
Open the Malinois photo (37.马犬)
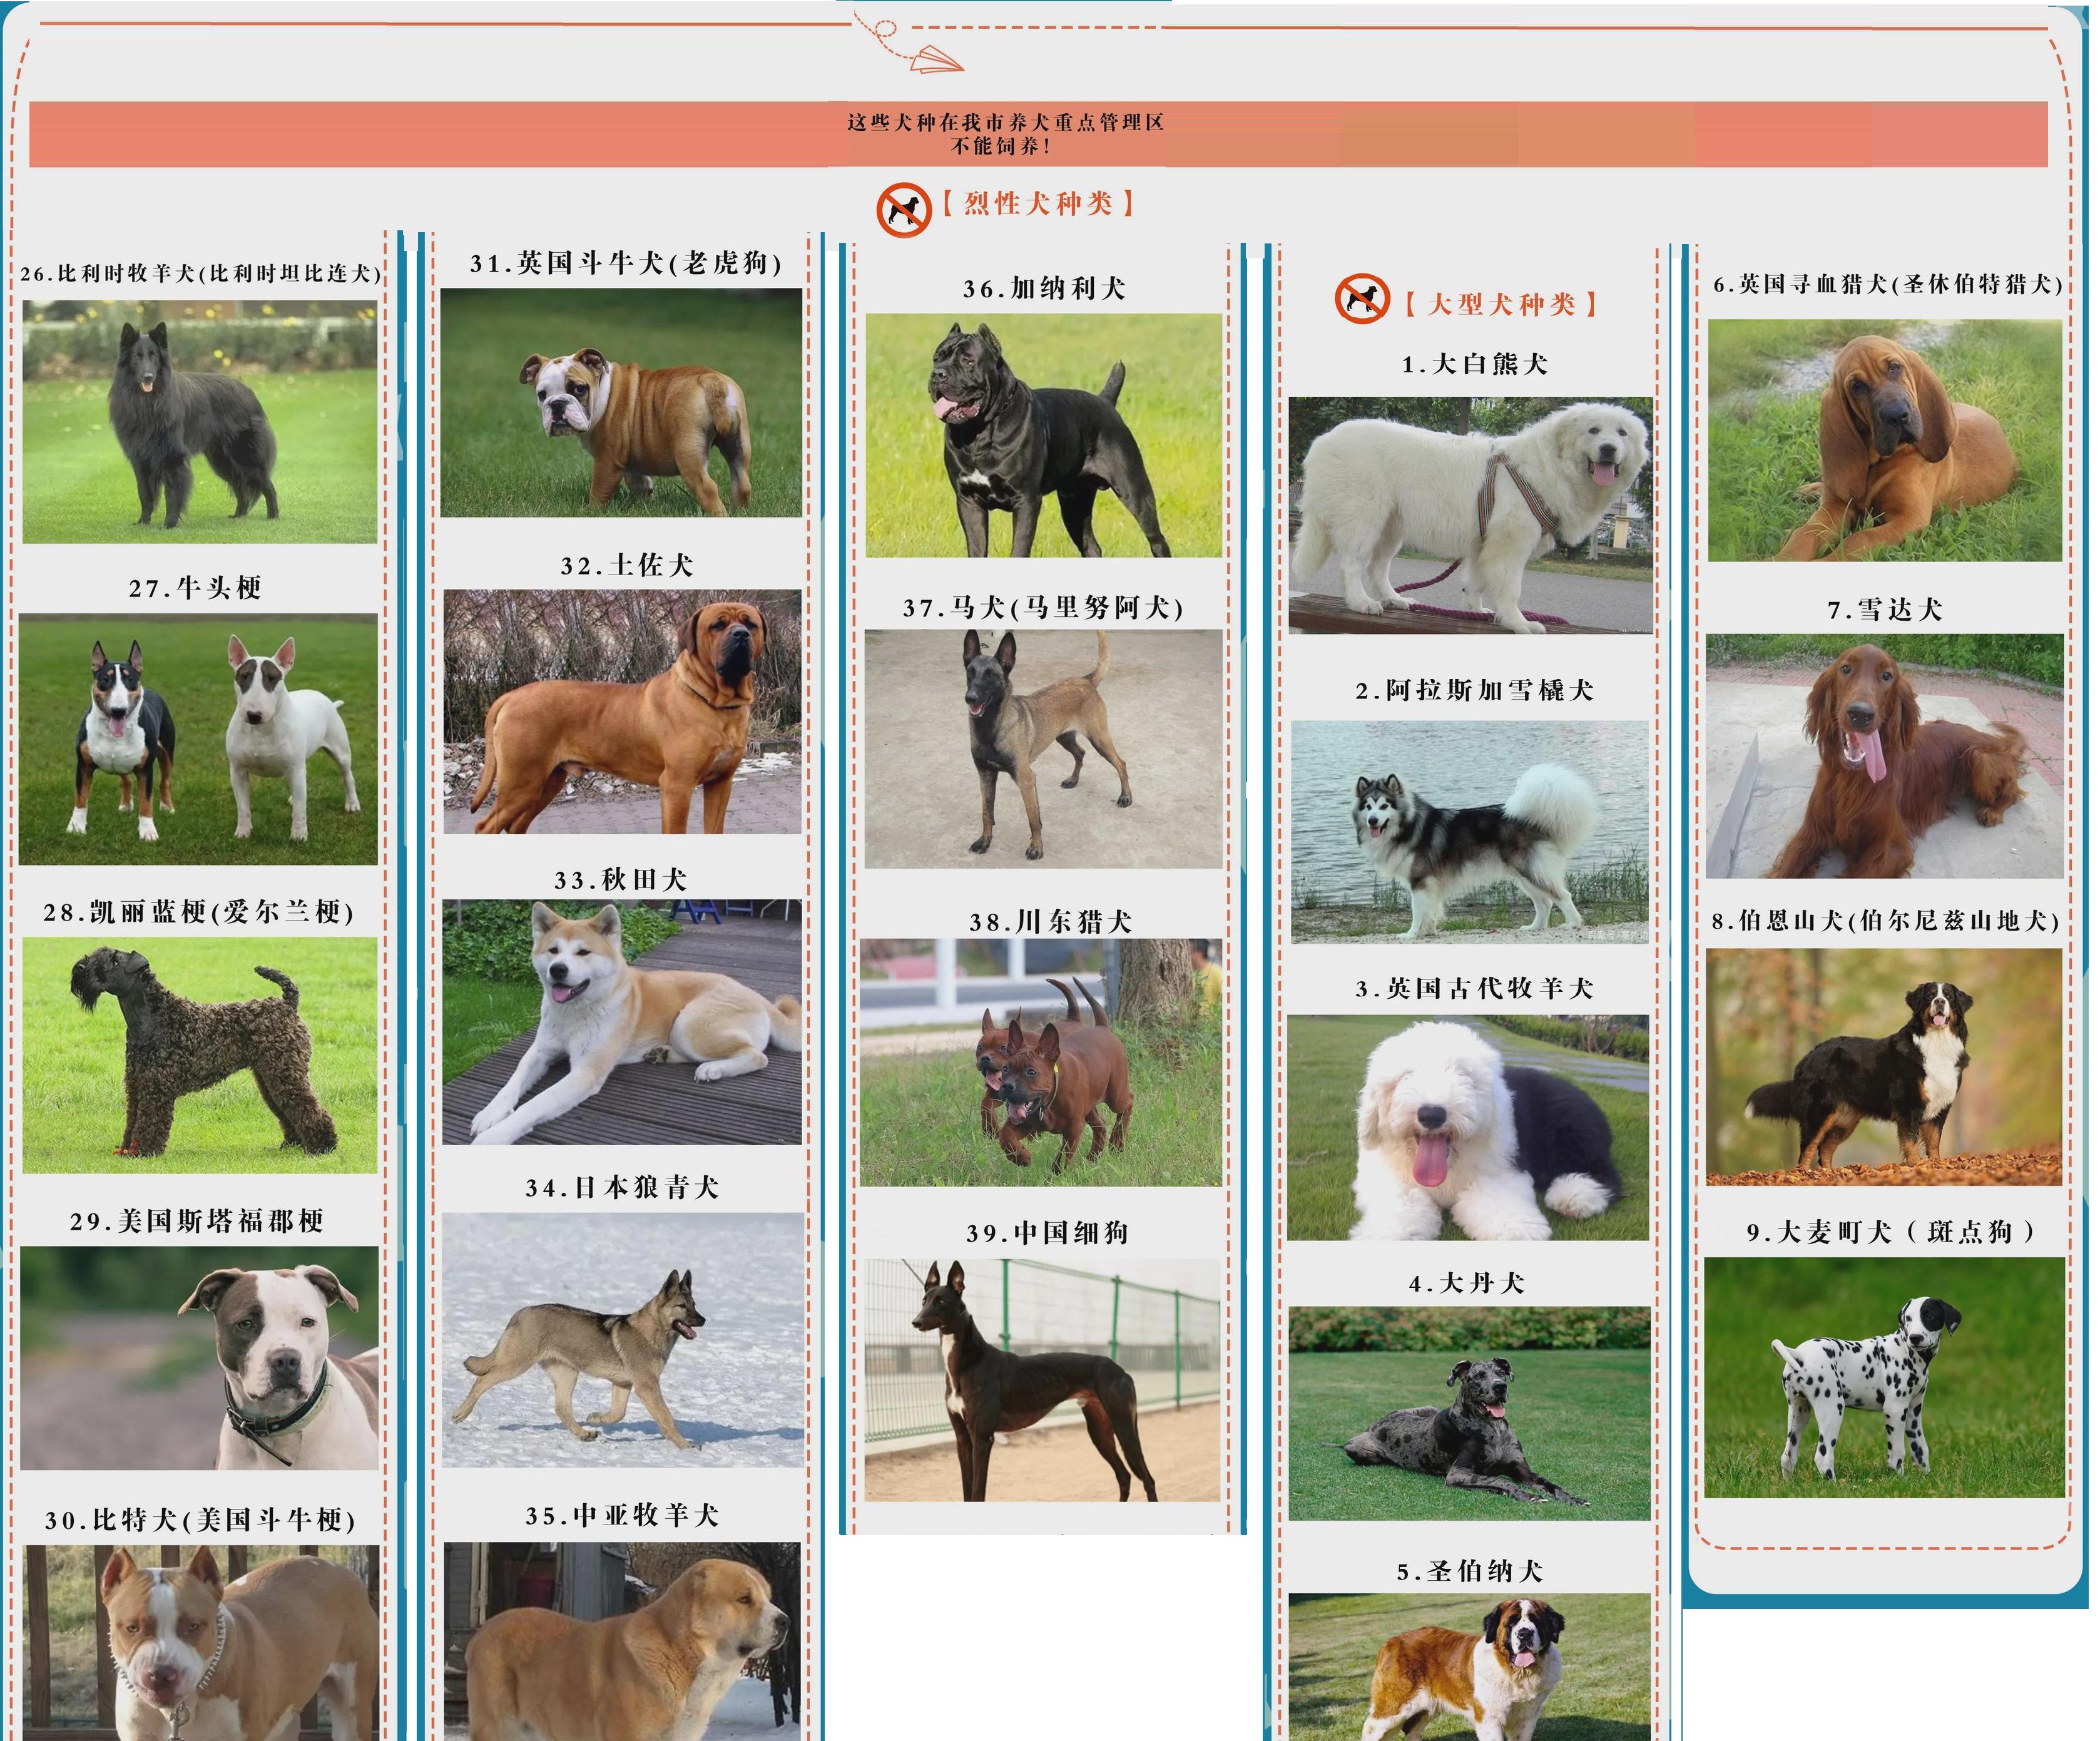tap(1043, 749)
